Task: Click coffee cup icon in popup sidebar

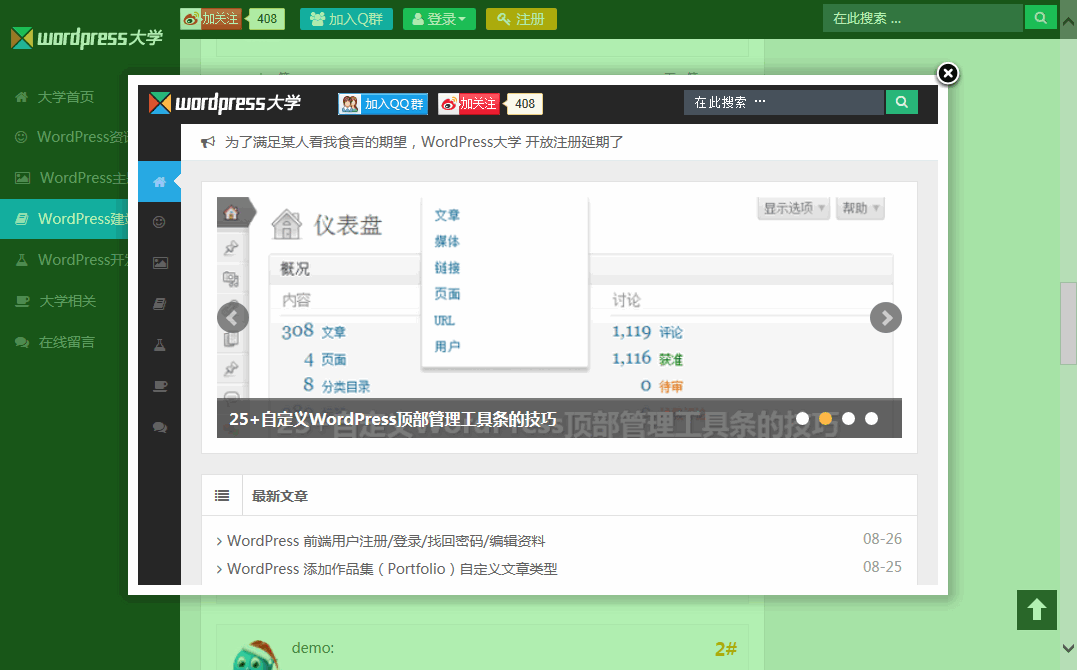Action: click(x=160, y=386)
